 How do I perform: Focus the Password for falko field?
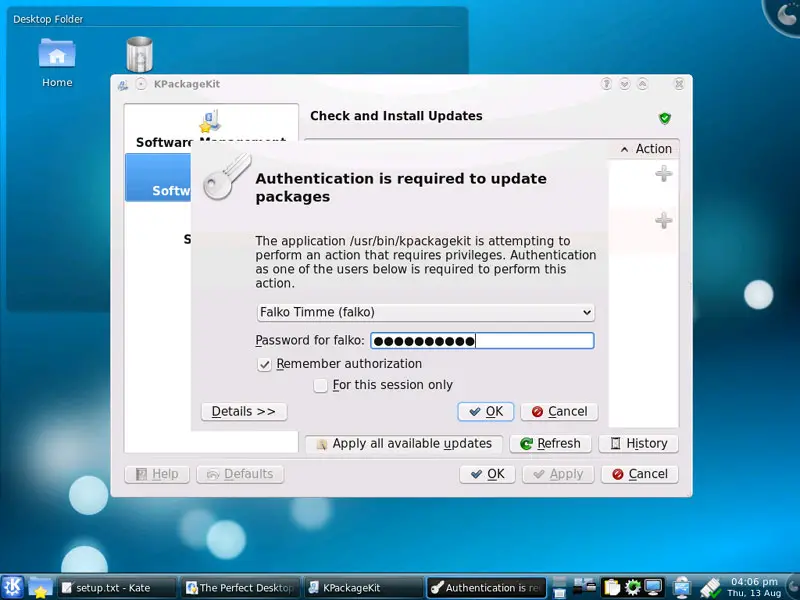[x=482, y=341]
